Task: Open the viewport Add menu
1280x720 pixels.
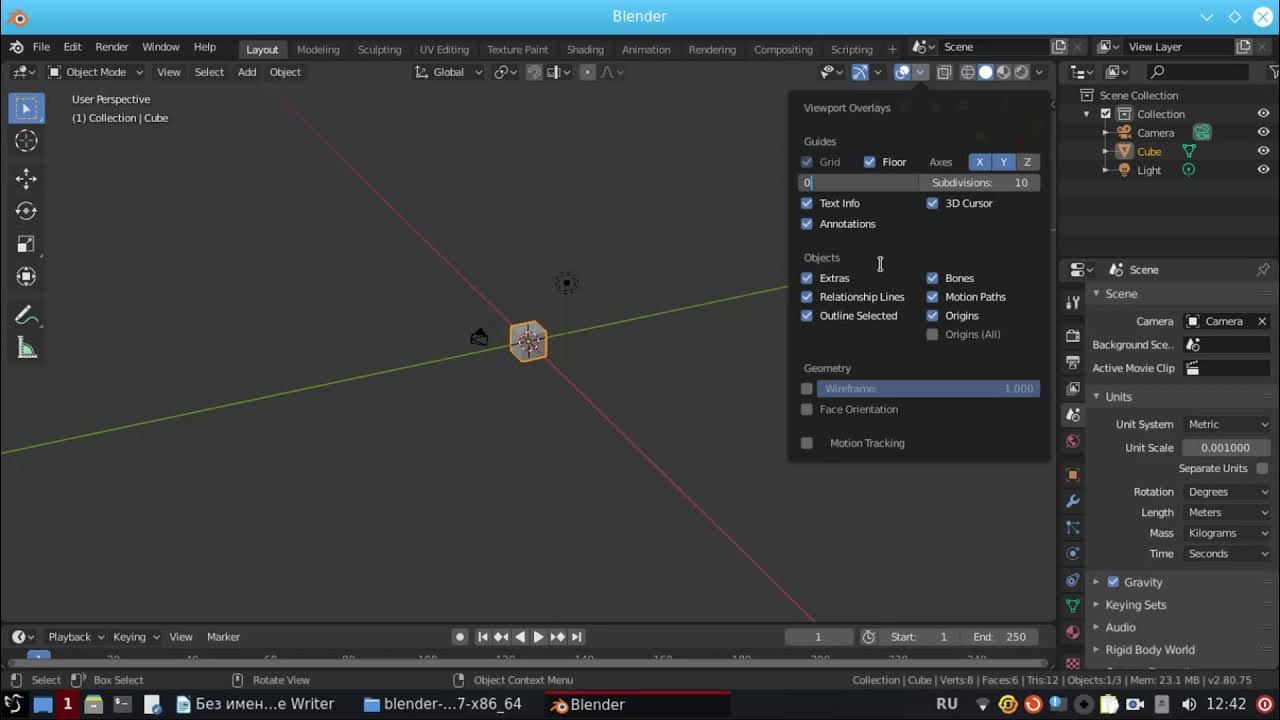Action: point(247,72)
